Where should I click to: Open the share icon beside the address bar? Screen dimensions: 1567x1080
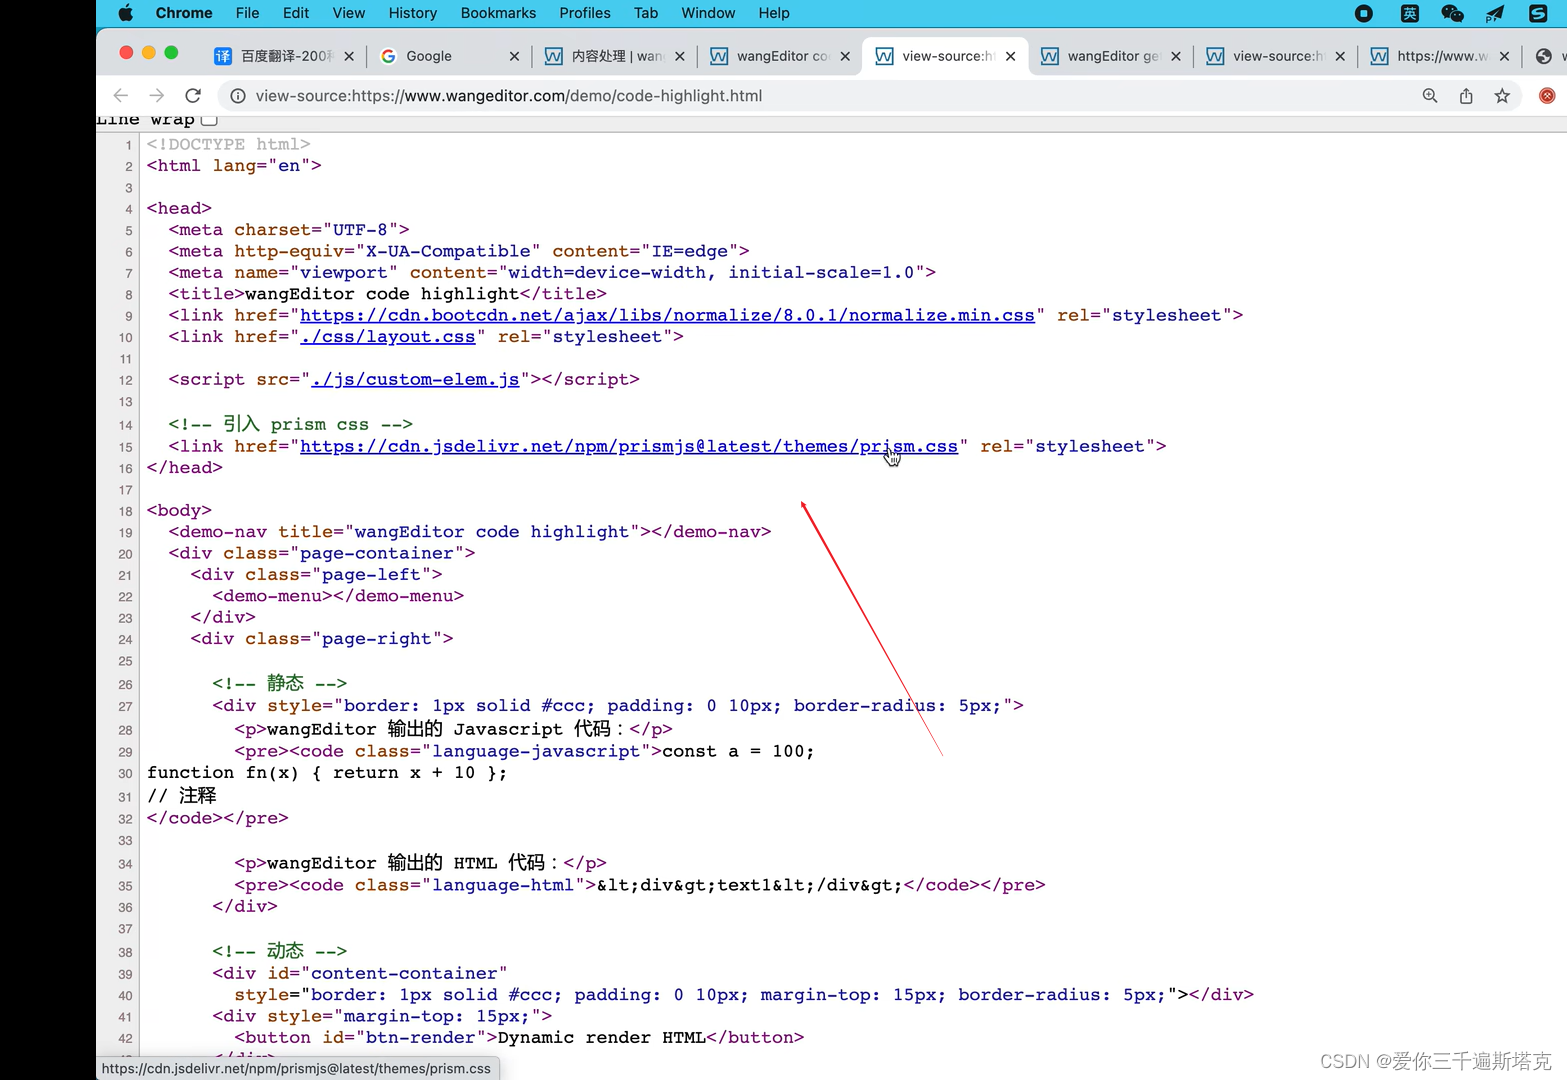[1465, 95]
